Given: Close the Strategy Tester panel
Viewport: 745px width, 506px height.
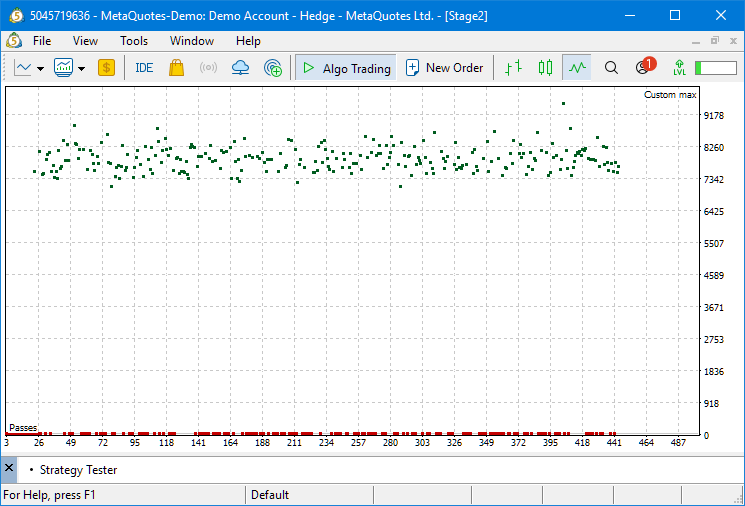Looking at the screenshot, I should [9, 469].
